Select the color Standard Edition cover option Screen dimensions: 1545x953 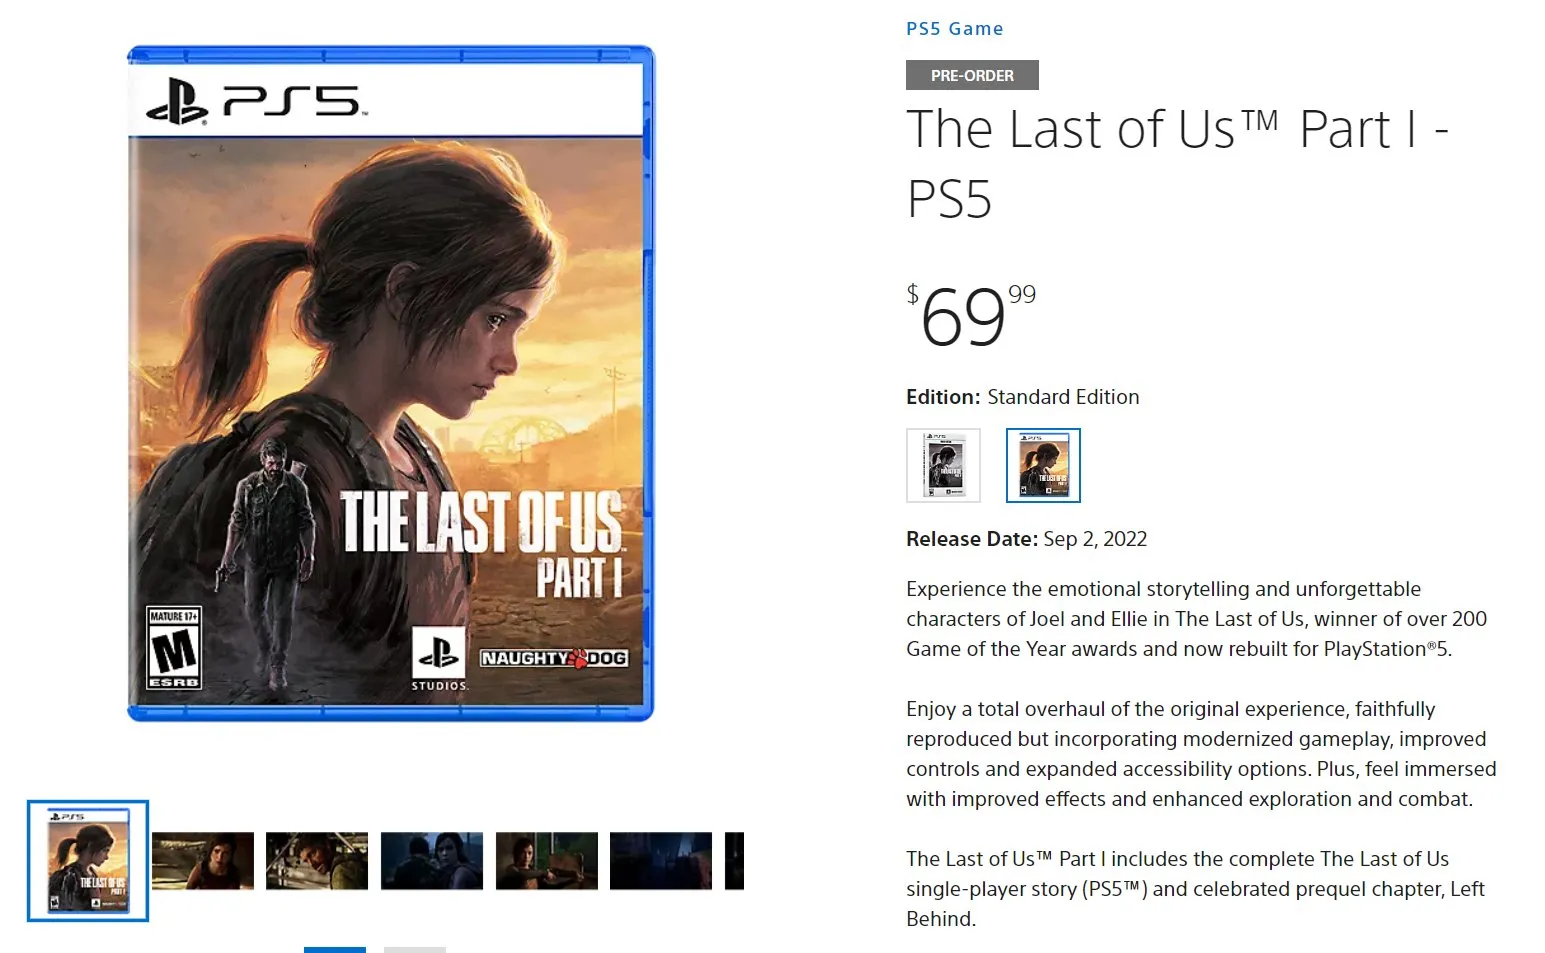click(1043, 465)
